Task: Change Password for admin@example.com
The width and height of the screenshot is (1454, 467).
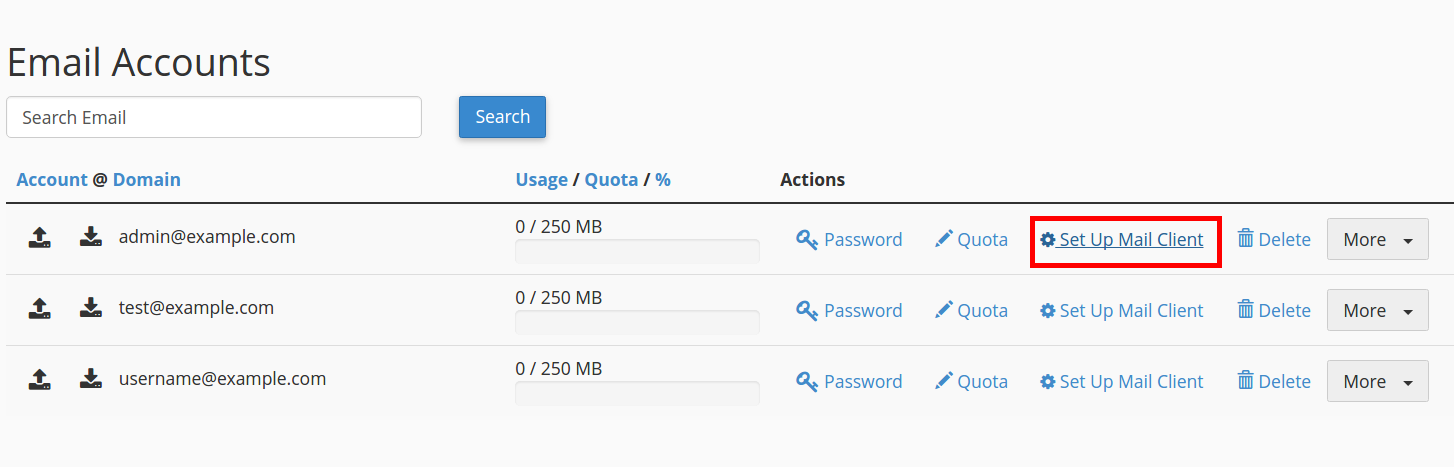Action: pyautogui.click(x=849, y=240)
